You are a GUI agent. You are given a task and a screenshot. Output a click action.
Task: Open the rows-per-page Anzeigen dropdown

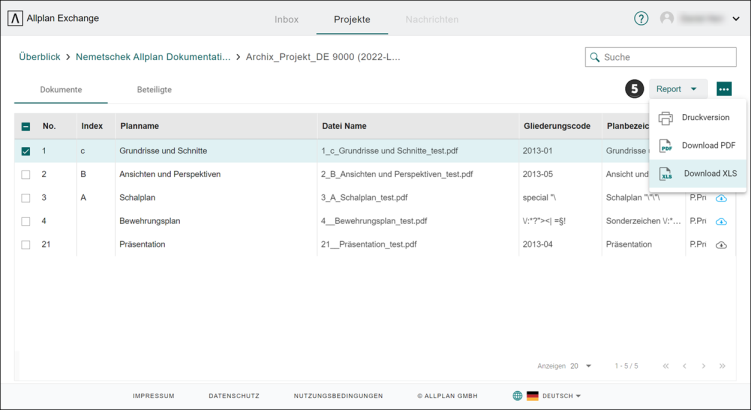(x=580, y=366)
